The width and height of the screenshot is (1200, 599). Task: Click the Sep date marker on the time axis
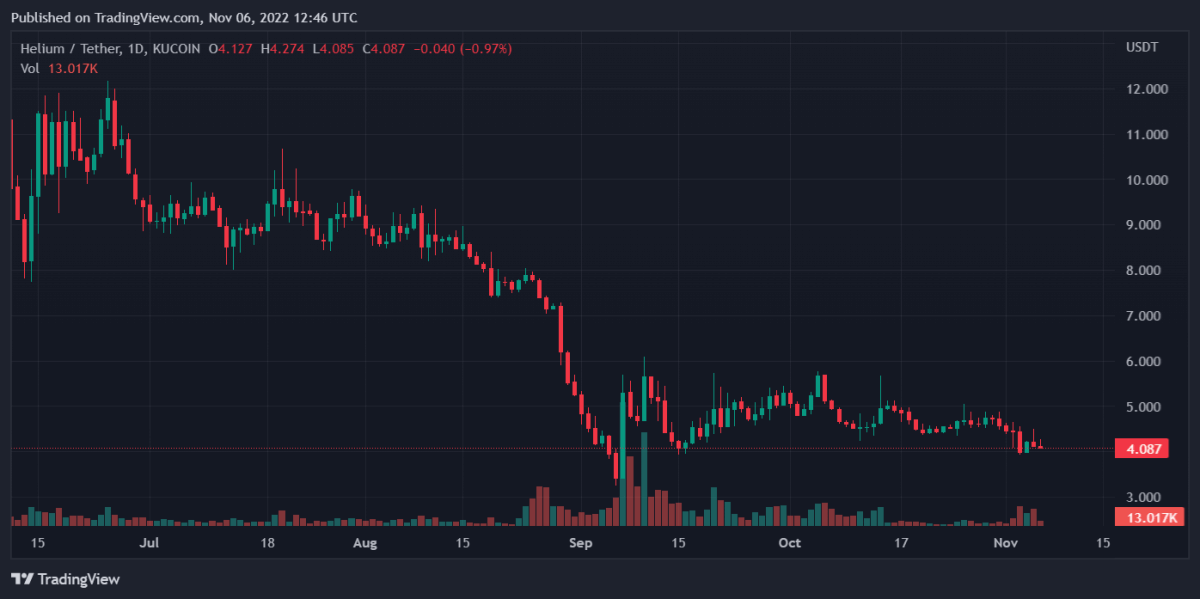tap(581, 543)
